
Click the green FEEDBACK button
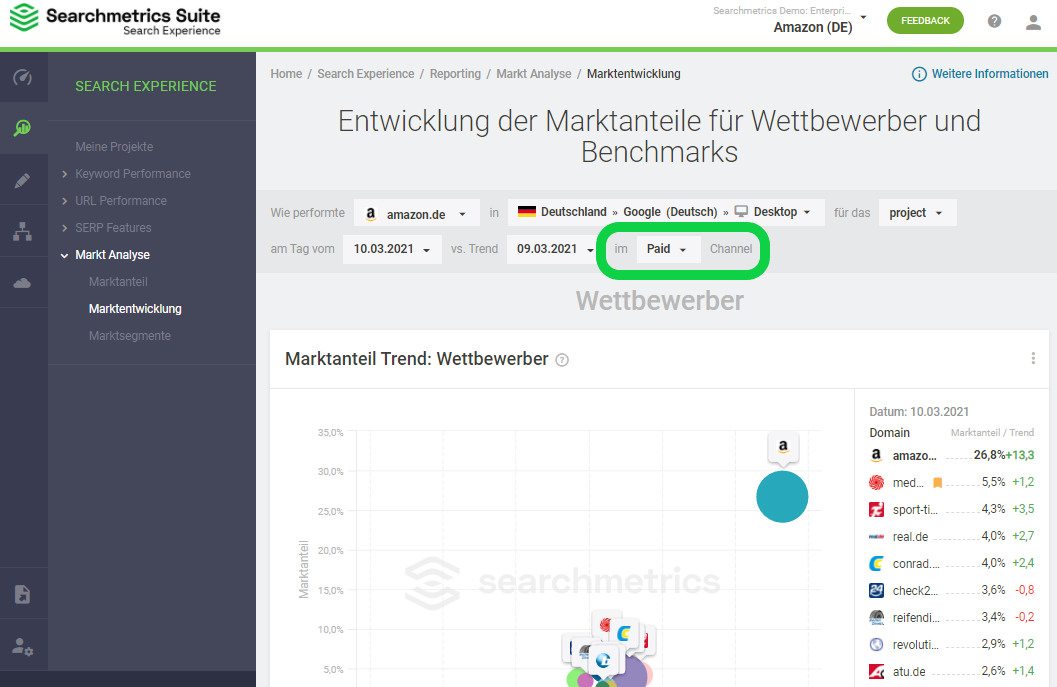[x=925, y=21]
